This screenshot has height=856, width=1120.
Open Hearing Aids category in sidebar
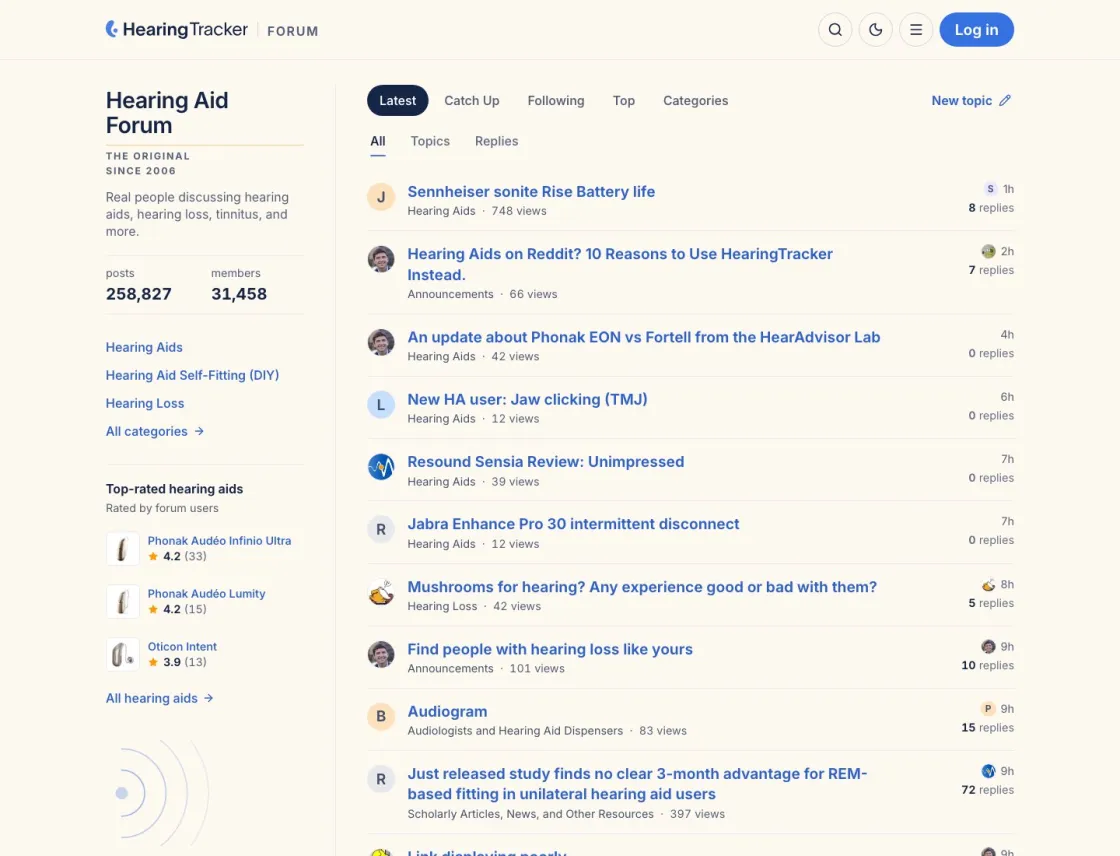pyautogui.click(x=144, y=347)
